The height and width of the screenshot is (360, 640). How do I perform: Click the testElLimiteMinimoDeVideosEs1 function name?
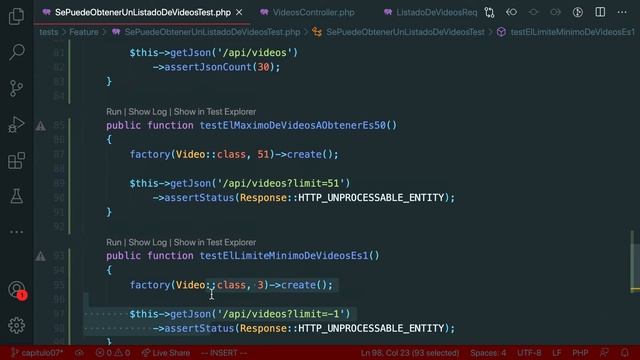click(284, 256)
